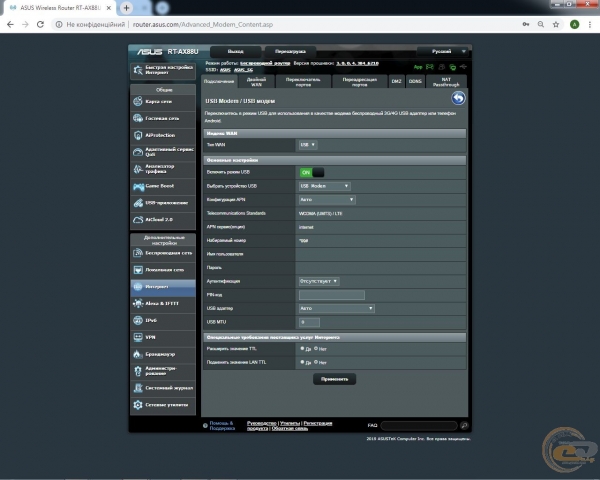This screenshot has height=480, width=600.
Task: Open Alexa & IFTTT in the sidebar
Action: [163, 304]
